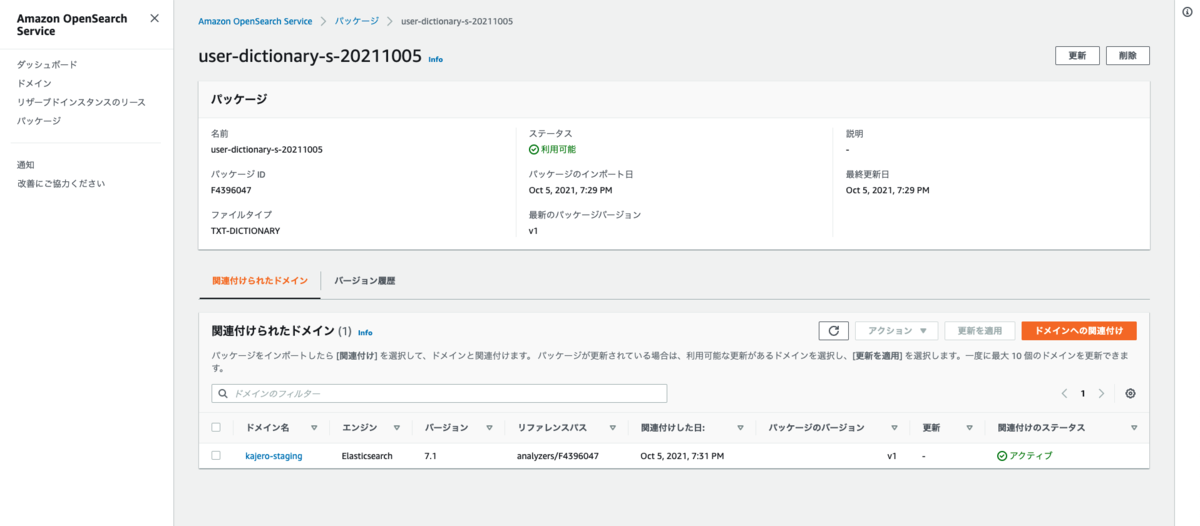Click analyzers/F4396047 reference path cell
This screenshot has height=526, width=1200.
click(x=558, y=455)
